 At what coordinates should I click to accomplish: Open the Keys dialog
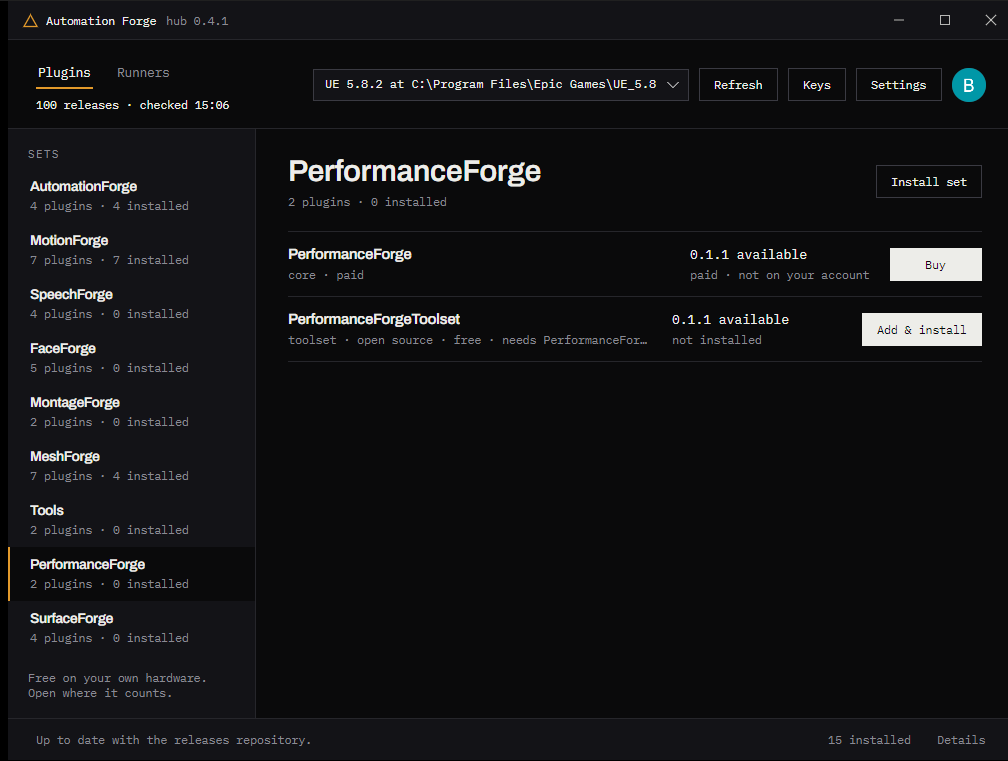tap(816, 85)
